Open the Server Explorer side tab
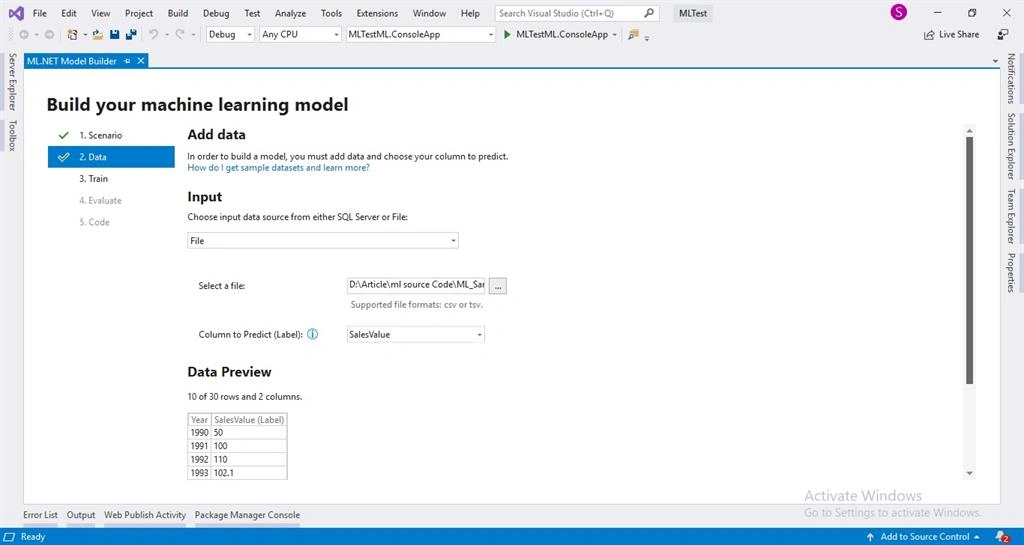The image size is (1024, 545). click(12, 82)
